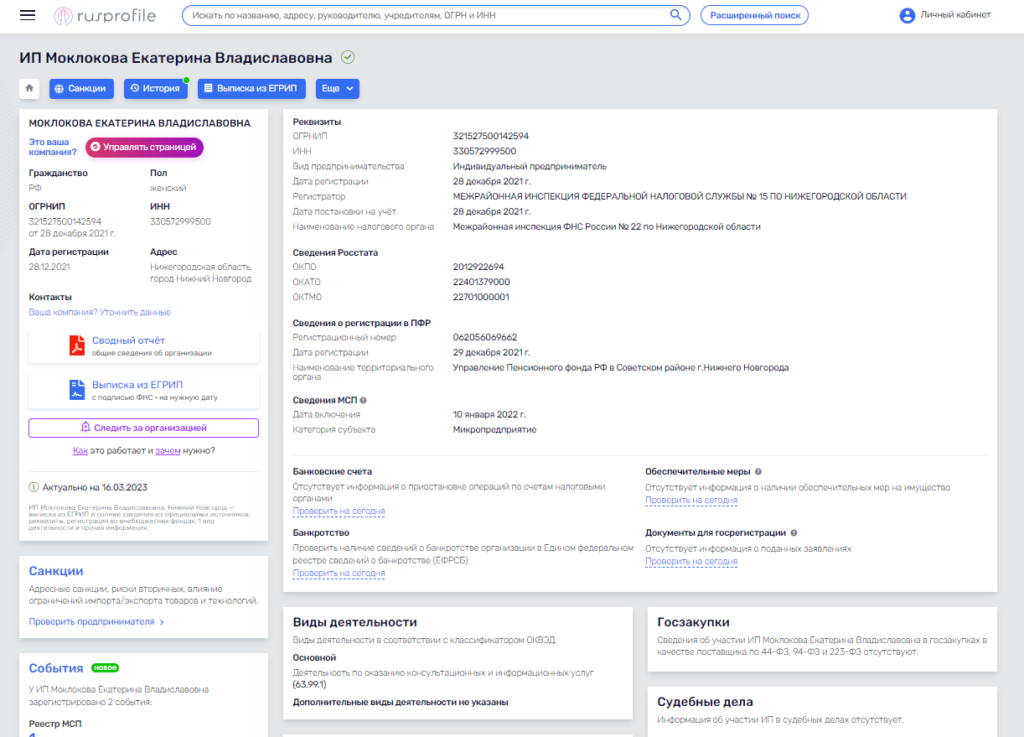Click Личный кабинет text link
1024x737 pixels.
point(955,14)
